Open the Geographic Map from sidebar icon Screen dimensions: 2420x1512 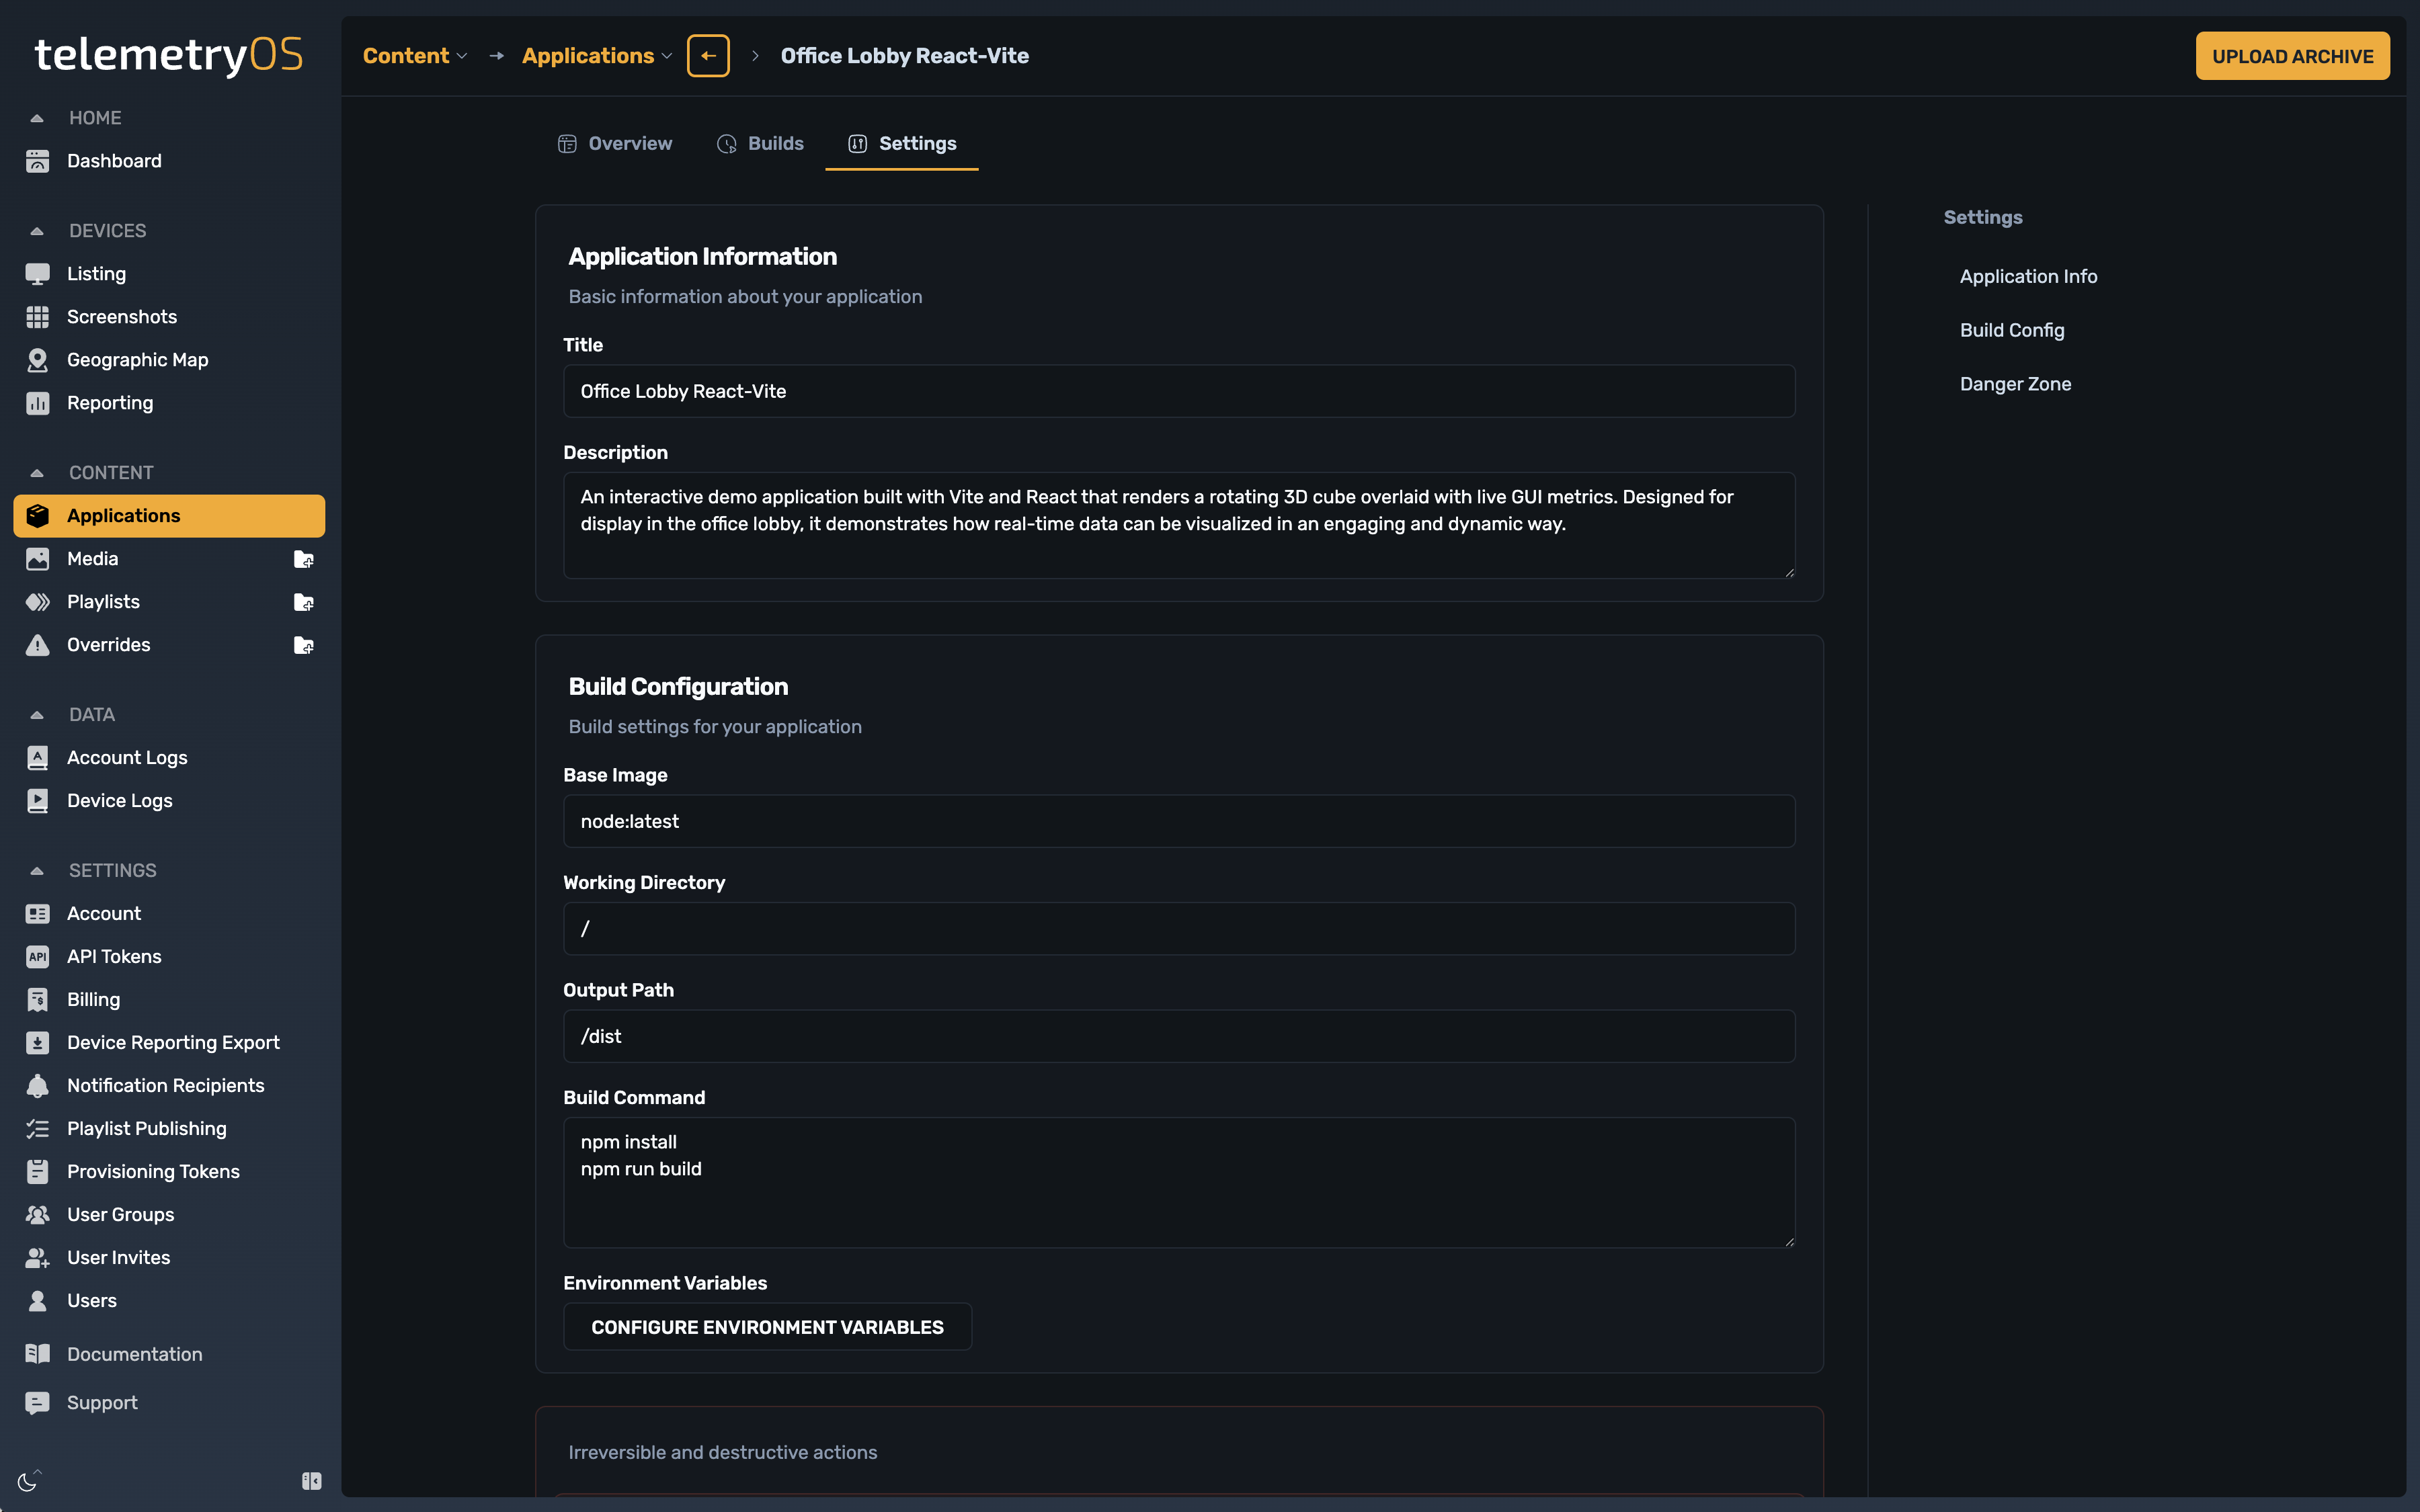pyautogui.click(x=38, y=360)
